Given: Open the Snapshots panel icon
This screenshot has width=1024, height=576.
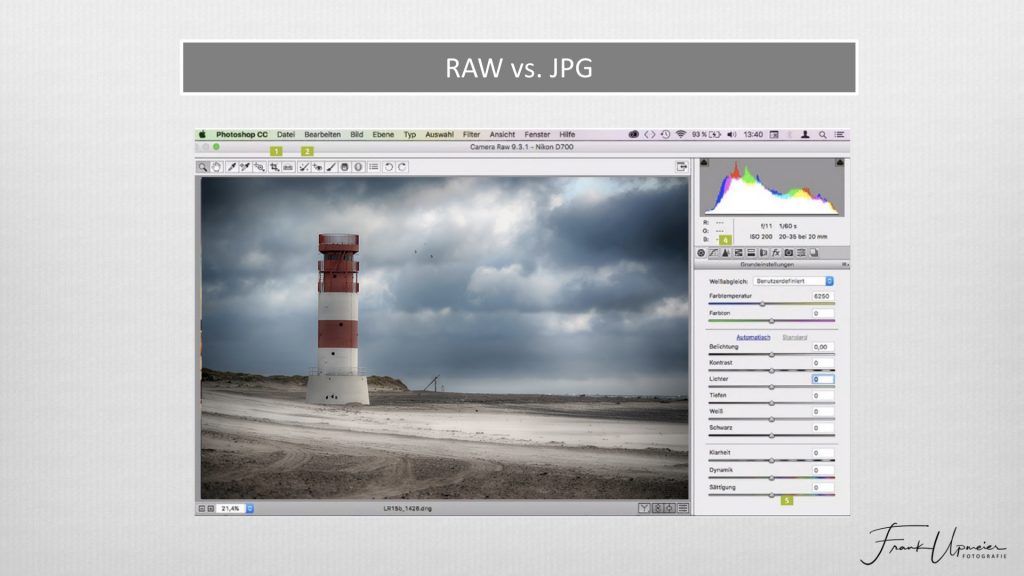Looking at the screenshot, I should pos(814,253).
